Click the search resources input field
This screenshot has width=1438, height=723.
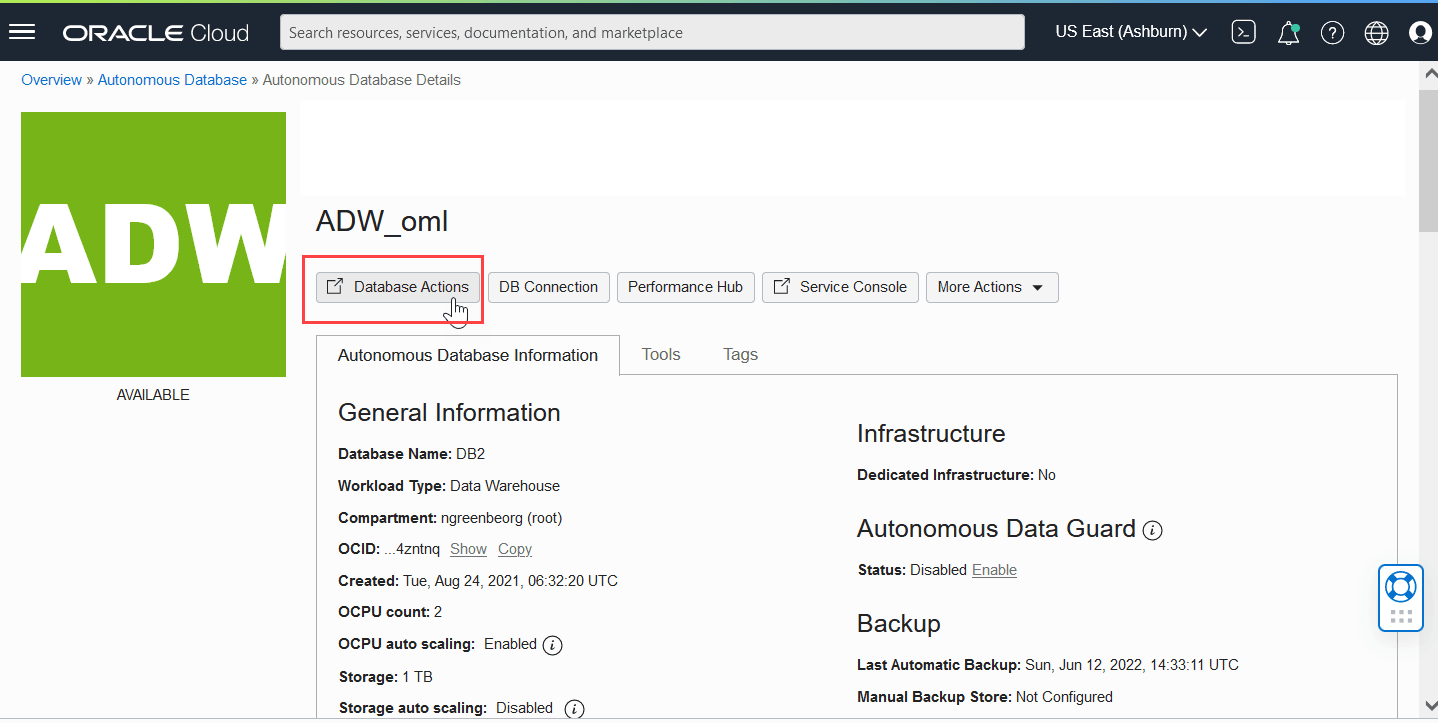point(651,31)
